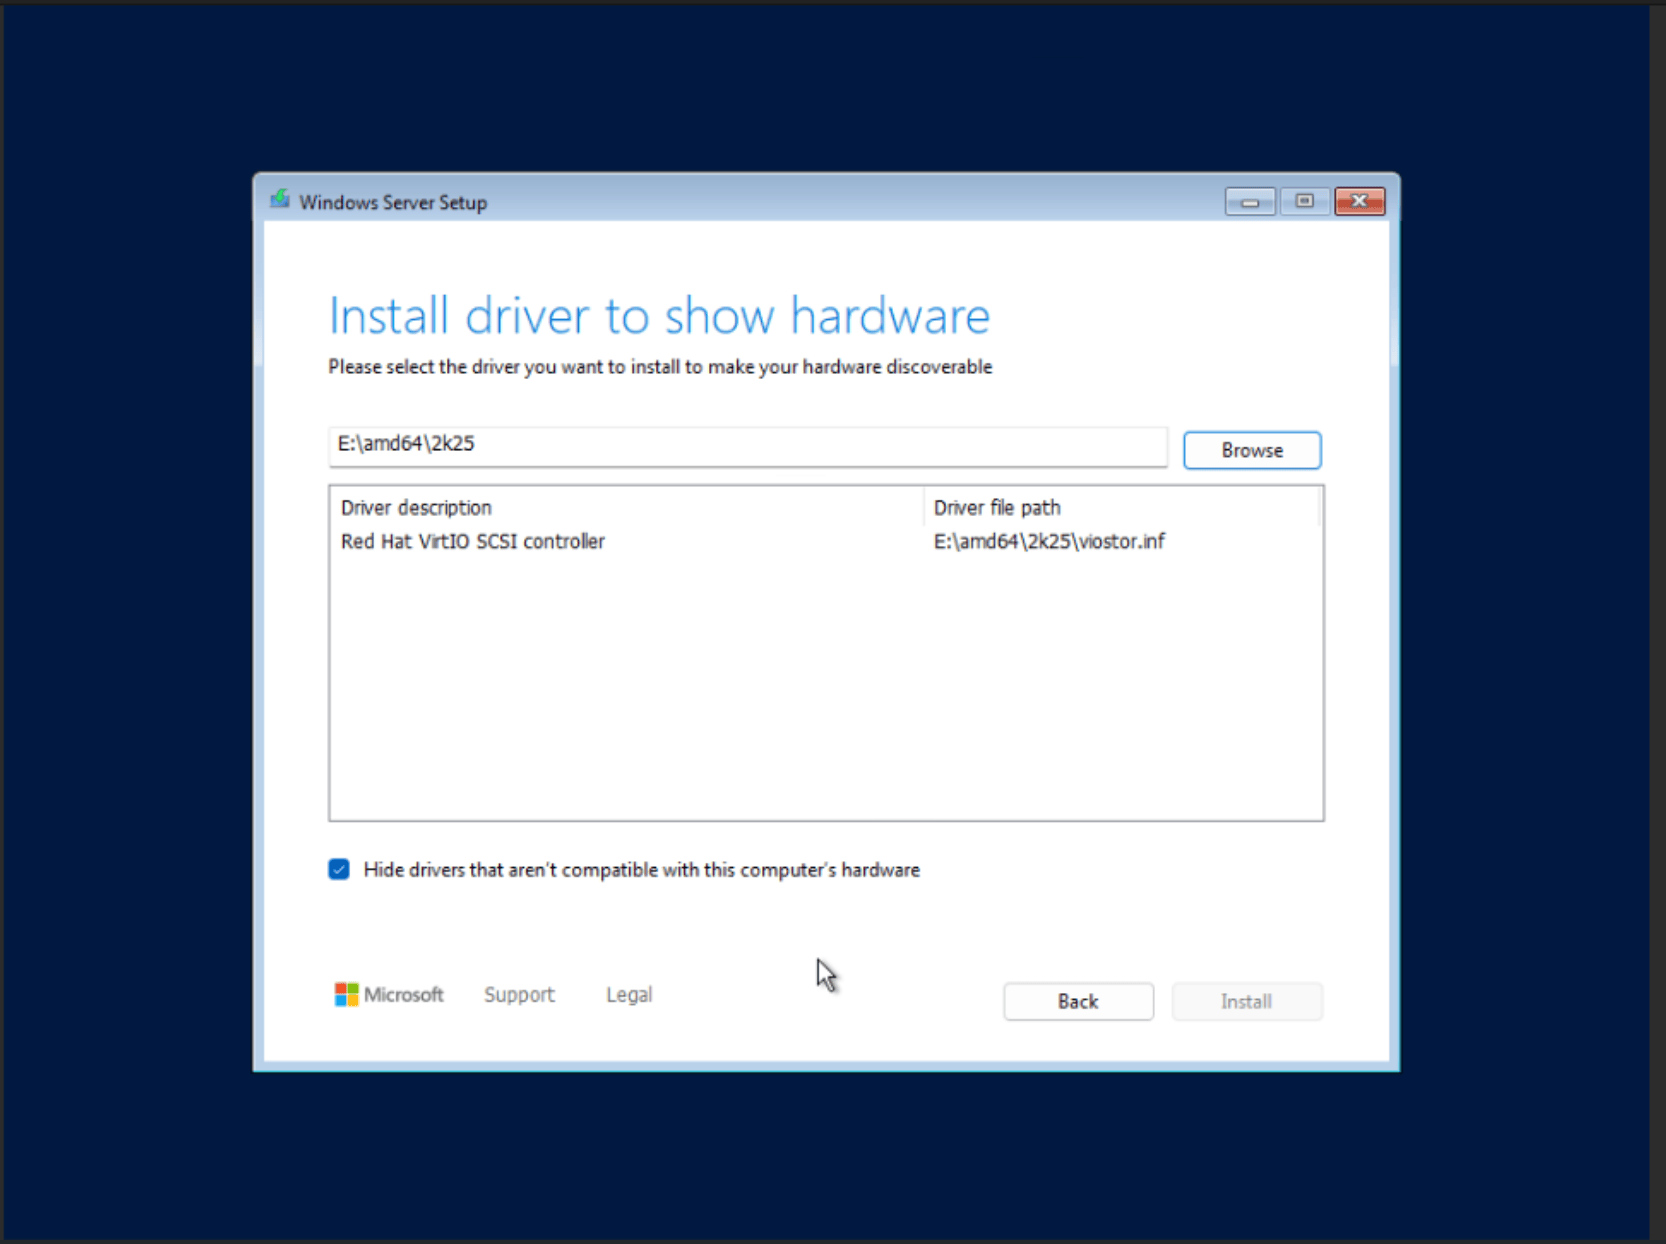1666x1244 pixels.
Task: Click the Driver description column header
Action: point(415,507)
